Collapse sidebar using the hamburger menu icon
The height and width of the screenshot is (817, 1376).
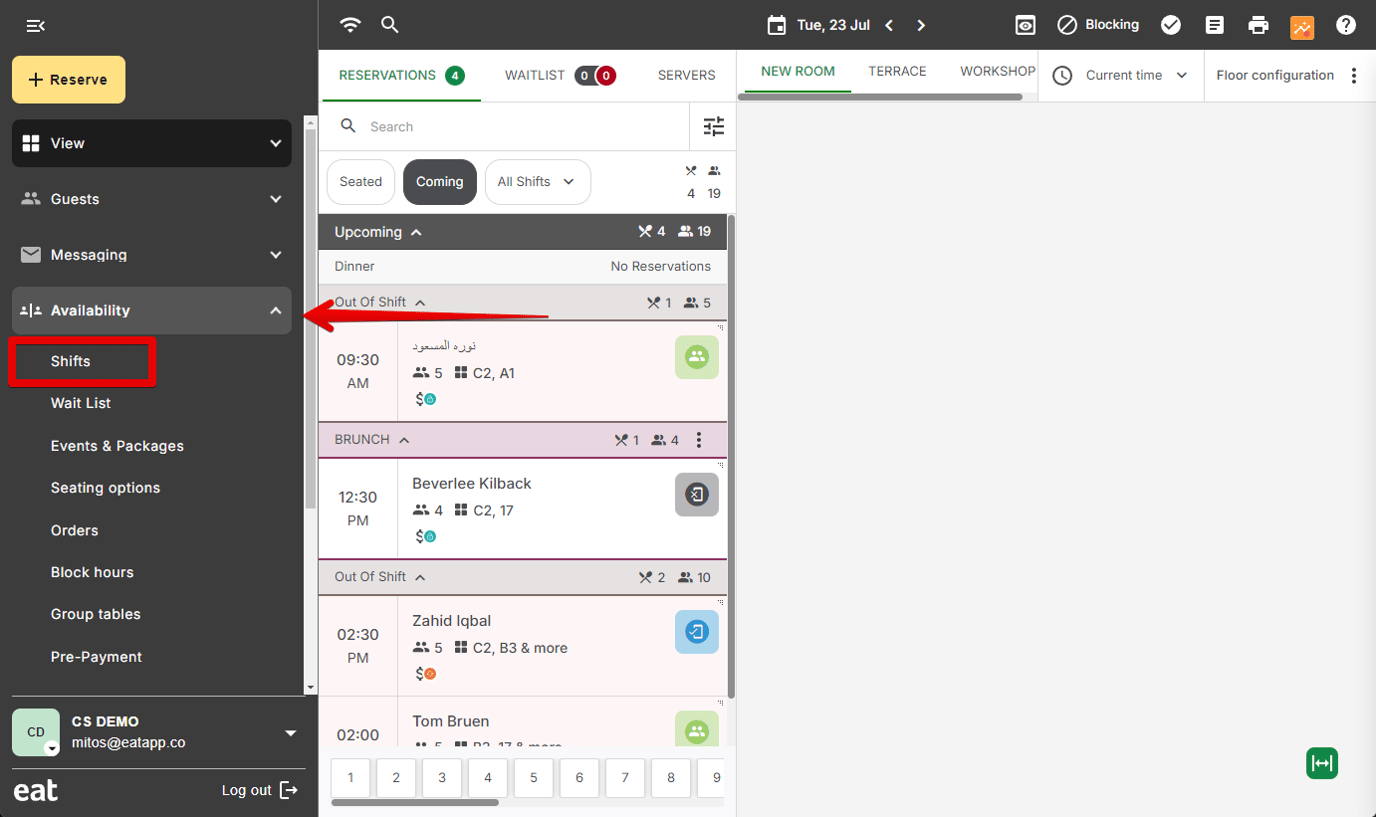point(35,25)
